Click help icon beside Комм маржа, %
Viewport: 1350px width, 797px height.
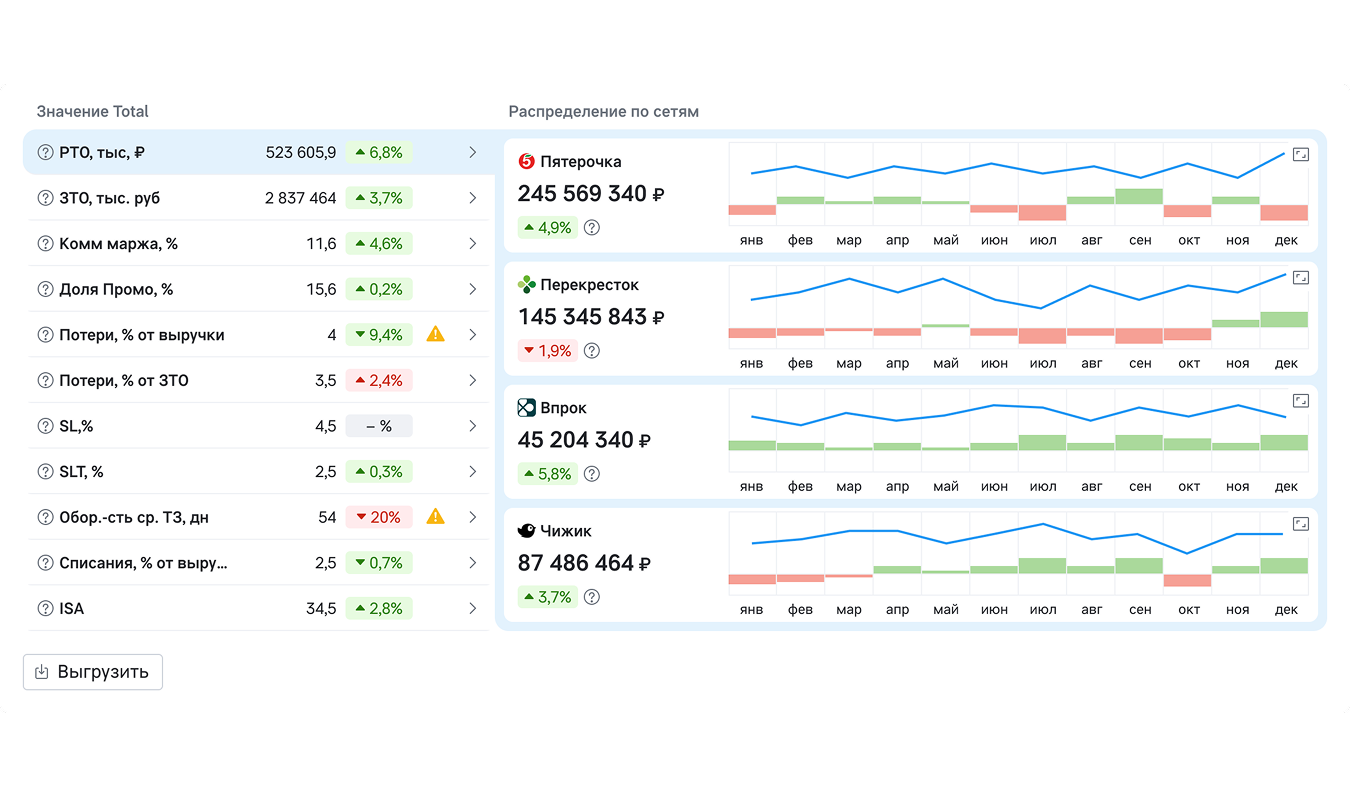click(45, 244)
